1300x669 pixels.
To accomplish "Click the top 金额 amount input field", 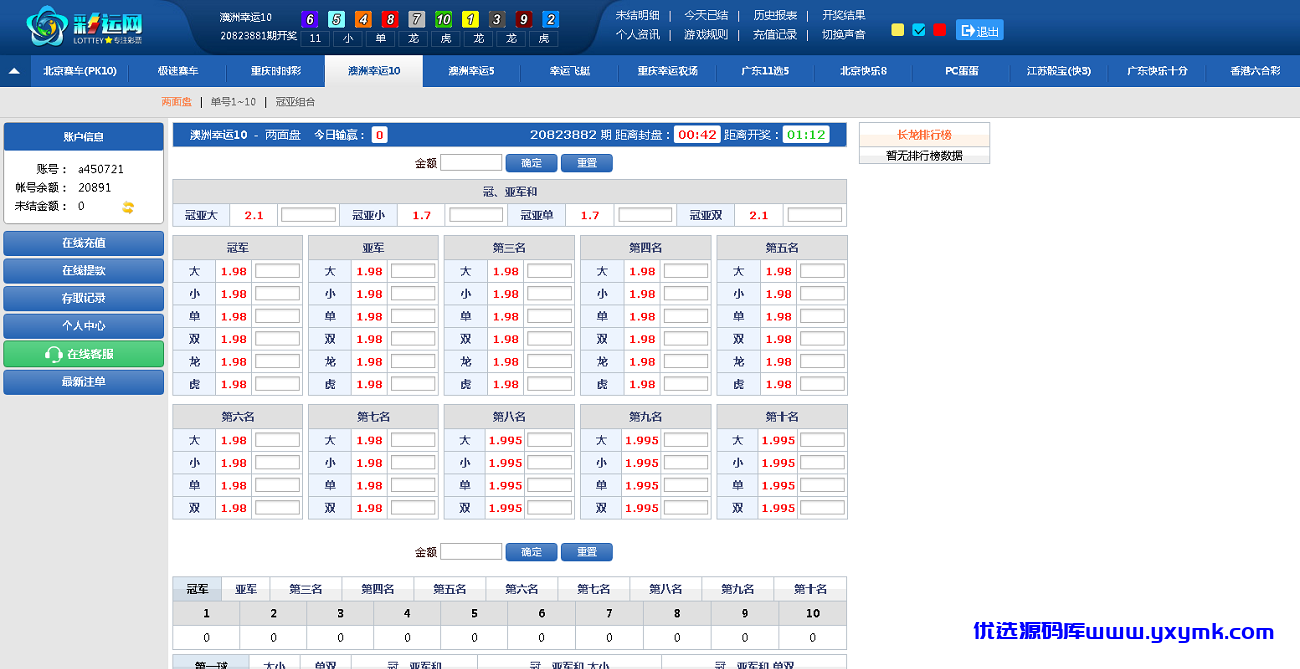I will coord(471,163).
